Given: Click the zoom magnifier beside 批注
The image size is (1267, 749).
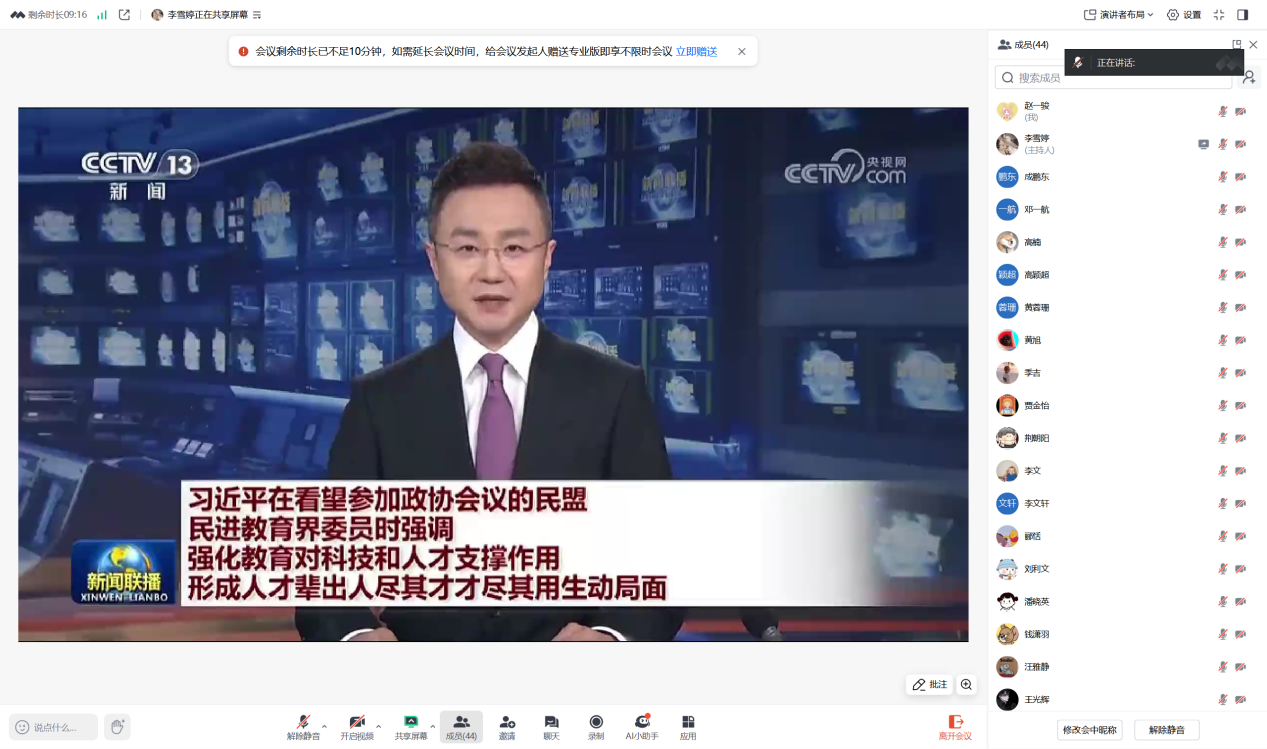Looking at the screenshot, I should click(x=966, y=685).
